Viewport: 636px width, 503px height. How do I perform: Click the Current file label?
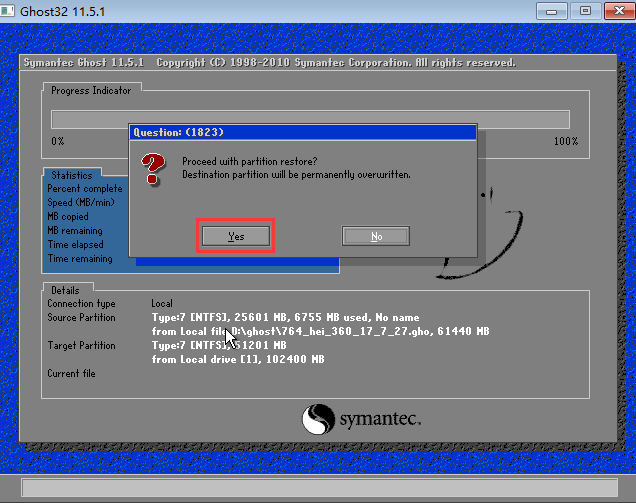[x=73, y=373]
